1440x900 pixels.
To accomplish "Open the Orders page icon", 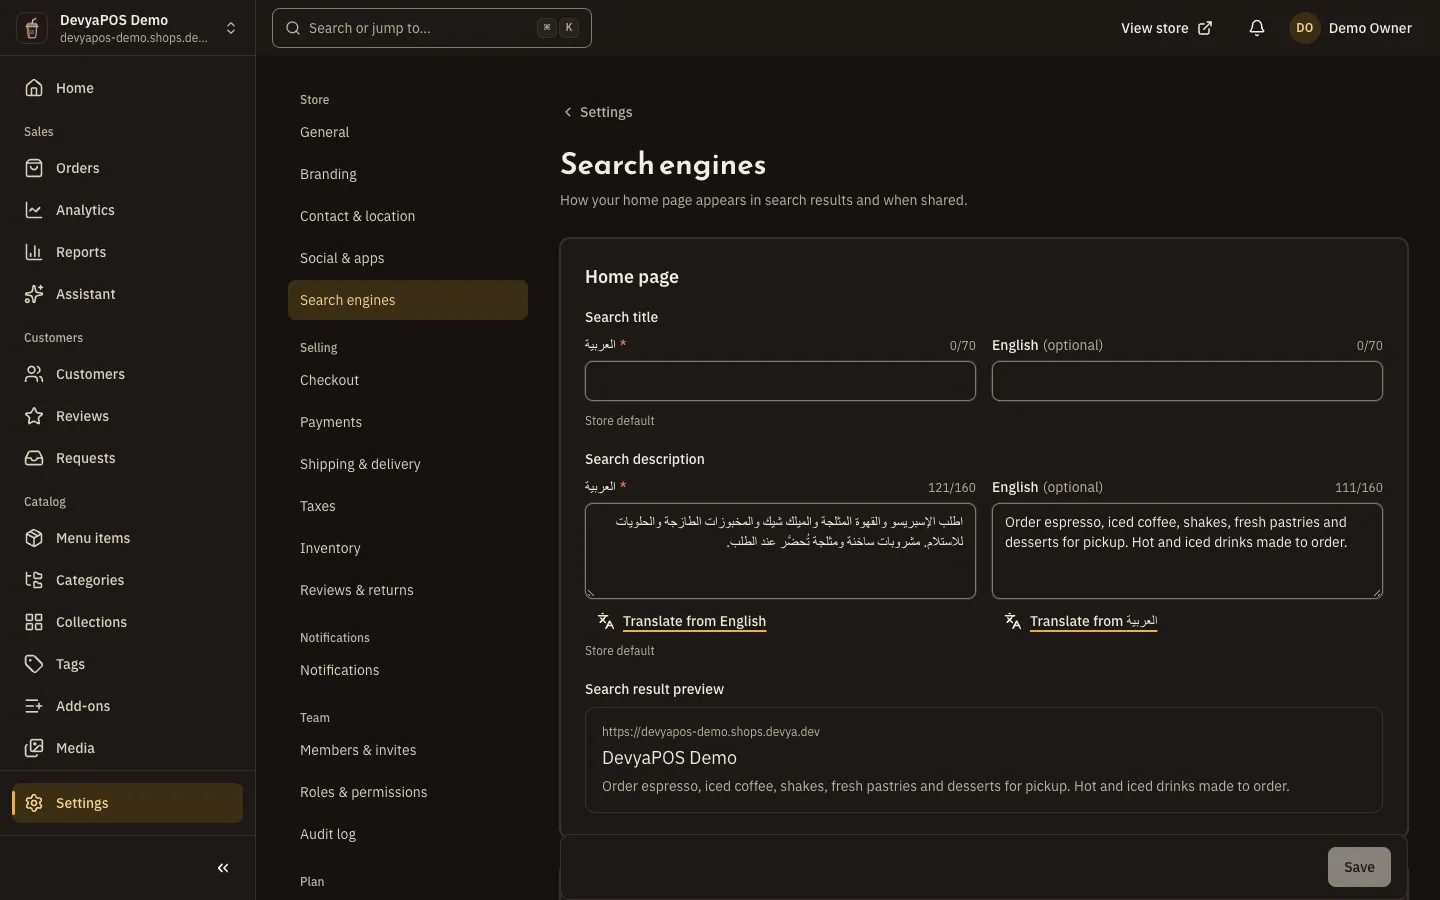I will tap(34, 168).
